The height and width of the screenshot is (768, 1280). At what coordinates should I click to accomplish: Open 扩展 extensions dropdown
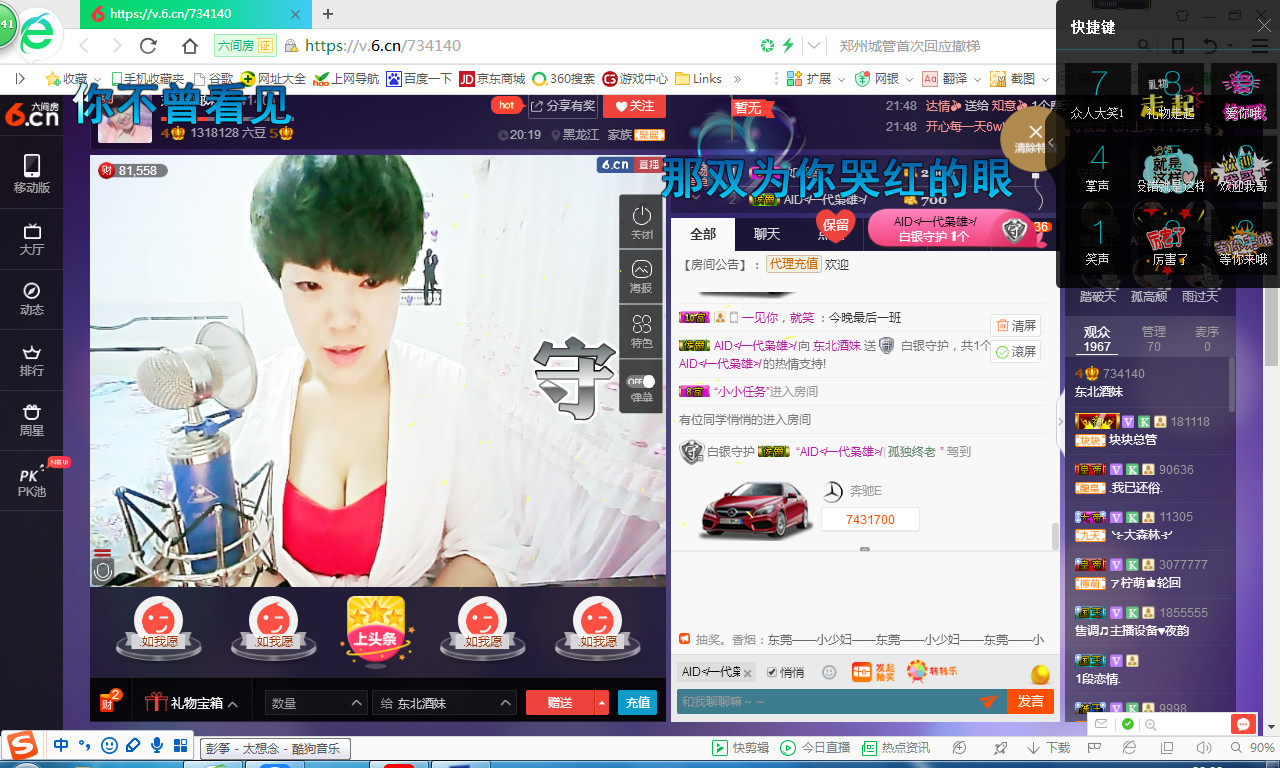coord(814,78)
